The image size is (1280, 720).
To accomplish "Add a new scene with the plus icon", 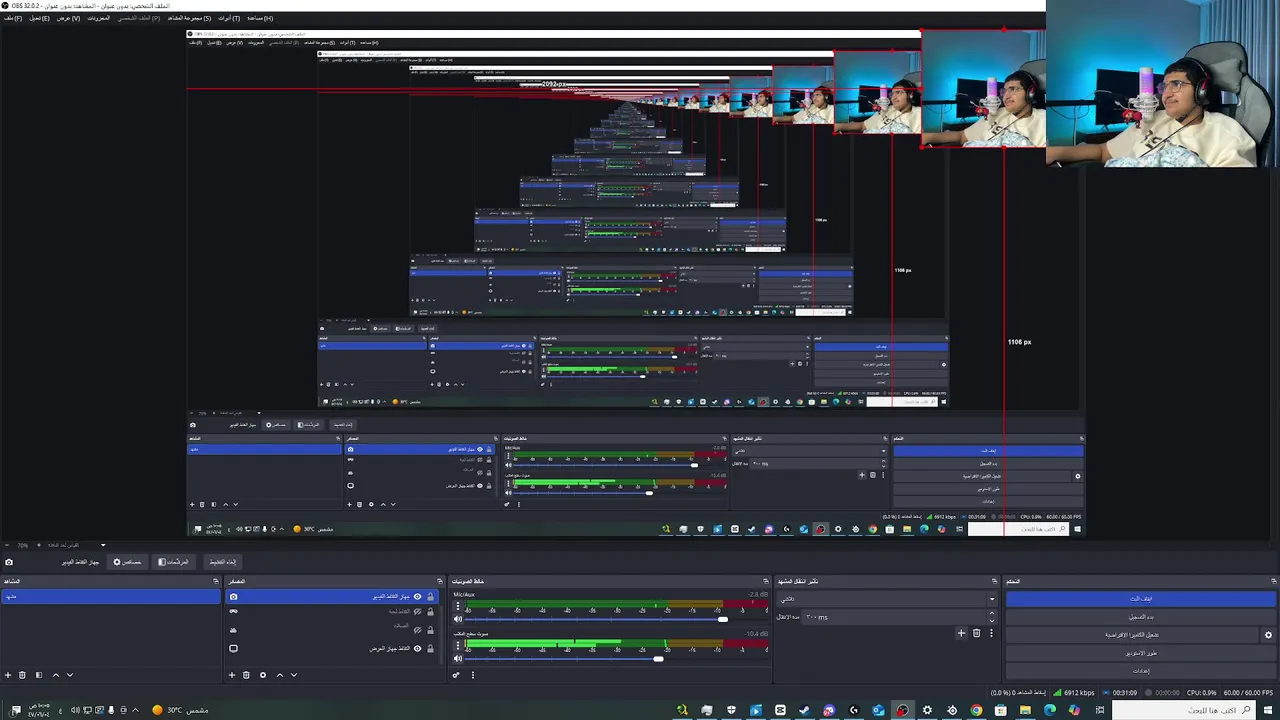I will pyautogui.click(x=8, y=675).
